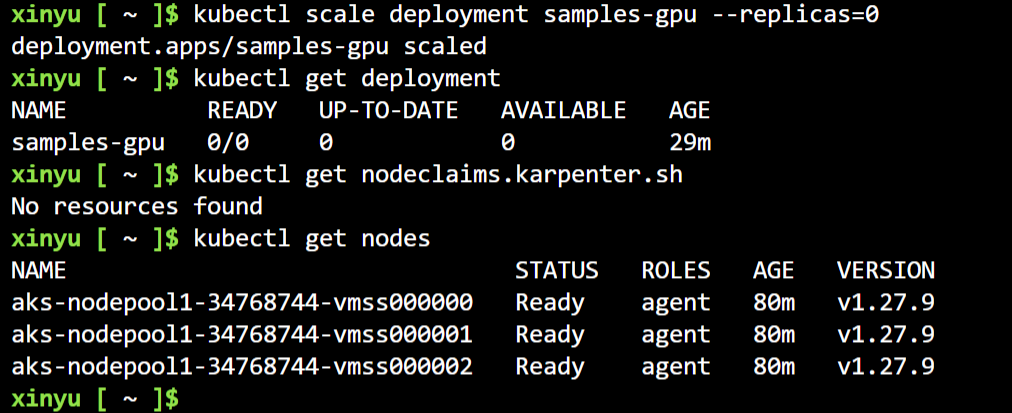Click the "deployment.apps/samples-gpu scaled" output line
Viewport: 1012px width, 413px height.
[x=249, y=46]
